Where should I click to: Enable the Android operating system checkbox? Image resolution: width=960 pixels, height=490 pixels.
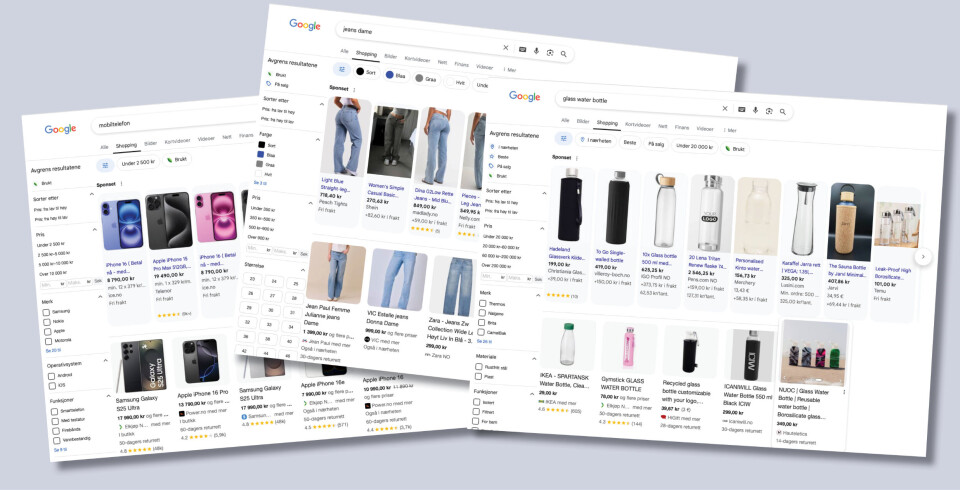(x=51, y=376)
